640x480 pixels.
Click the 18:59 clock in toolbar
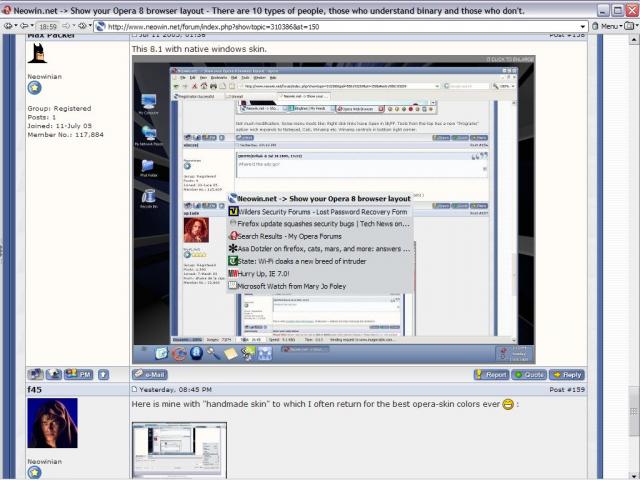point(48,27)
